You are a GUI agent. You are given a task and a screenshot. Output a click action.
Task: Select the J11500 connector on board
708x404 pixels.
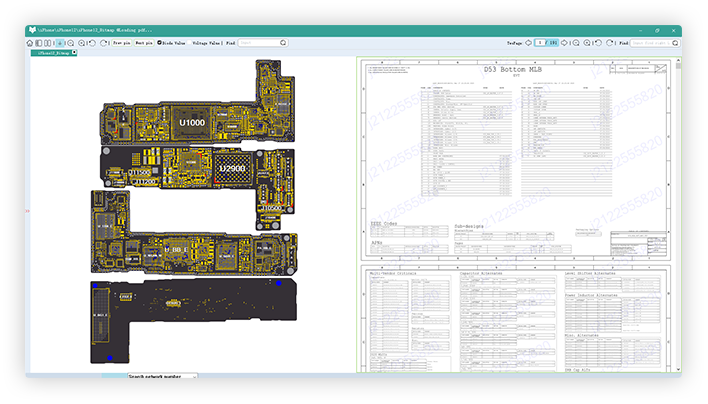coord(139,172)
